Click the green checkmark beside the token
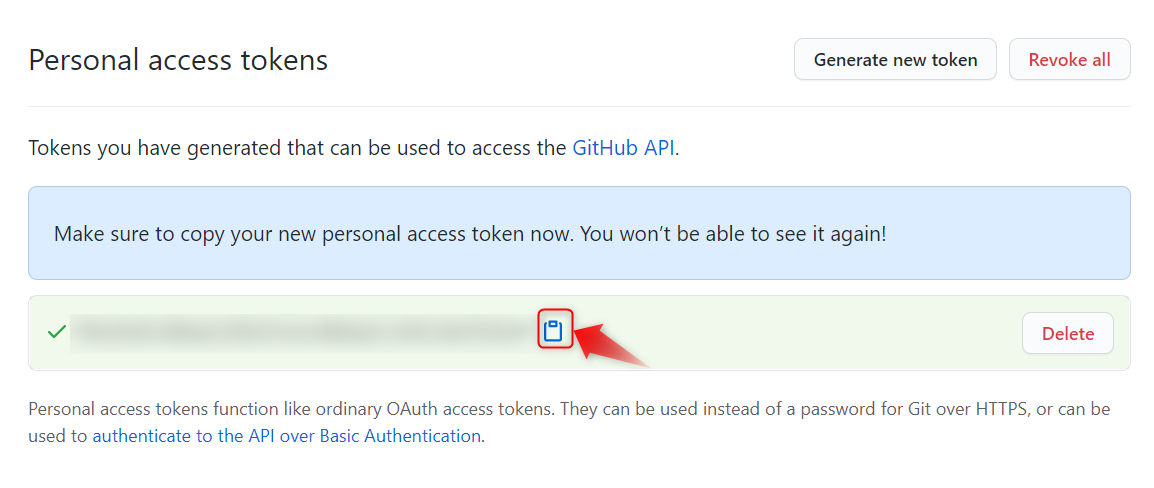The width and height of the screenshot is (1154, 488). [x=56, y=333]
